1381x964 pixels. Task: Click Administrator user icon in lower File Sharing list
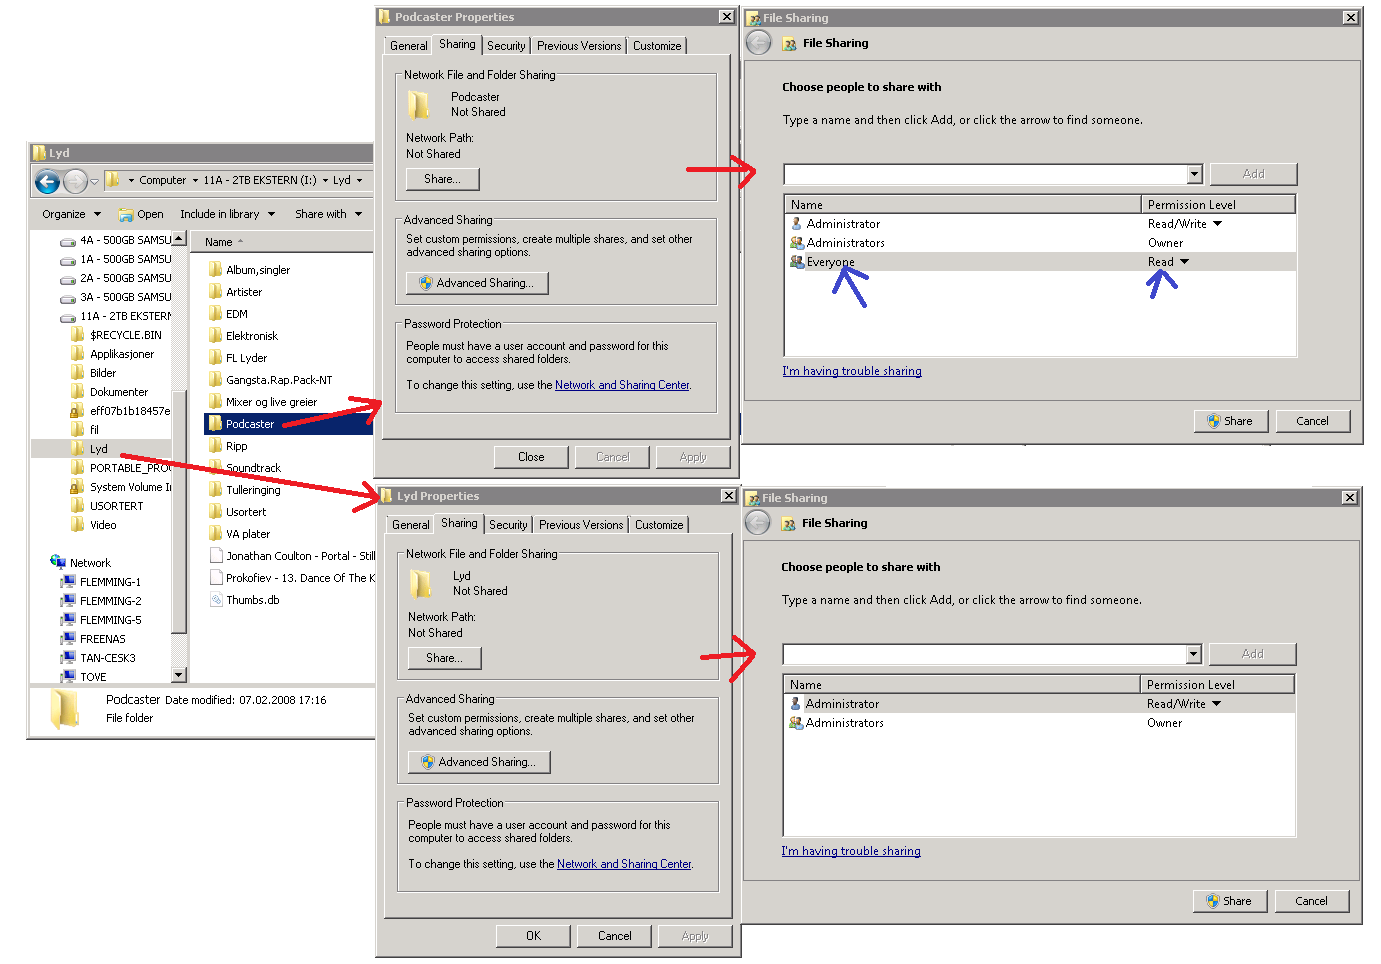[796, 704]
